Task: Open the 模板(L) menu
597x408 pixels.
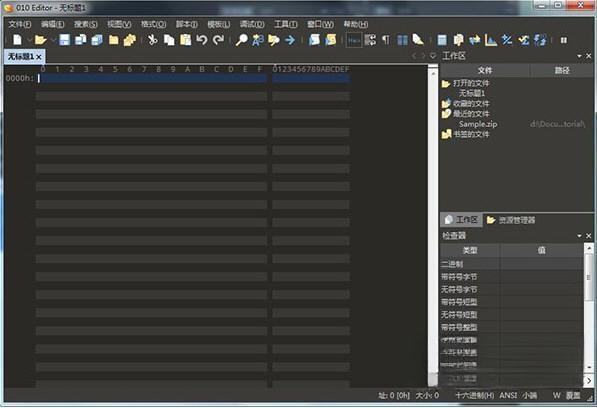Action: (219, 24)
